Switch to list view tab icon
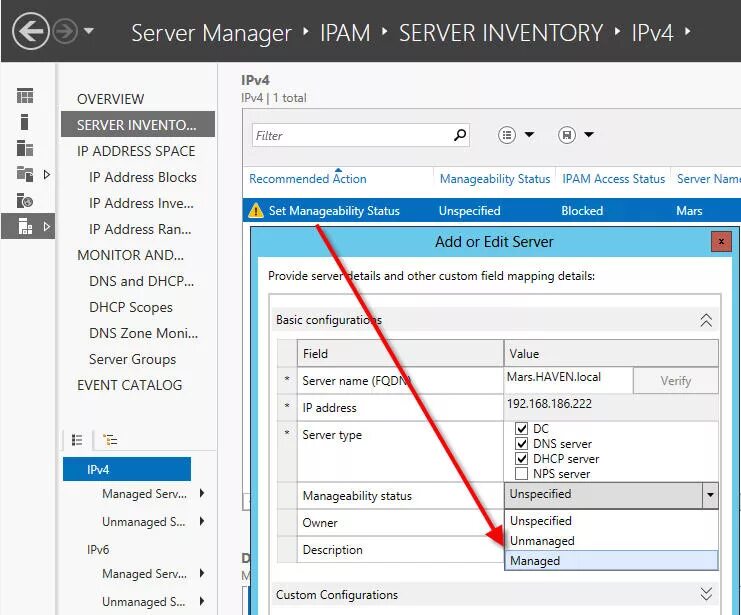741x615 pixels. pyautogui.click(x=77, y=440)
